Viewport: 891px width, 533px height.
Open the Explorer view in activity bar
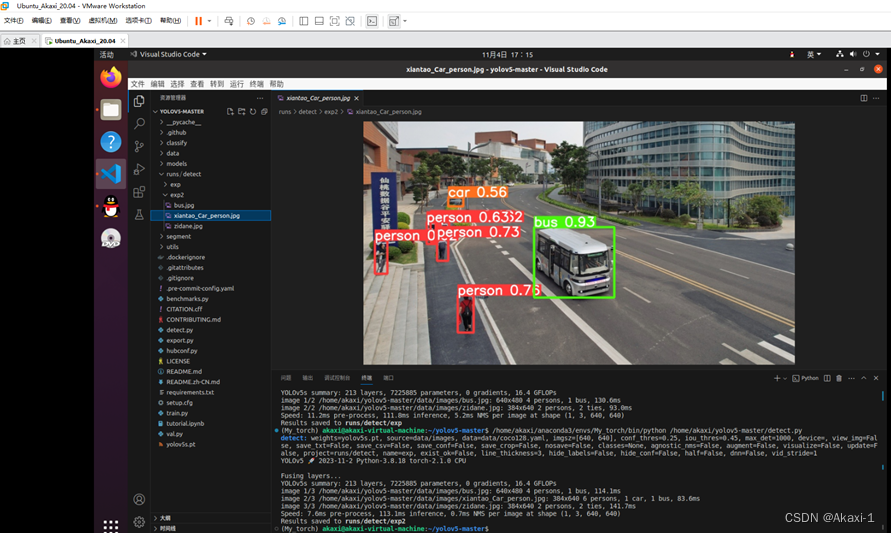pyautogui.click(x=139, y=101)
